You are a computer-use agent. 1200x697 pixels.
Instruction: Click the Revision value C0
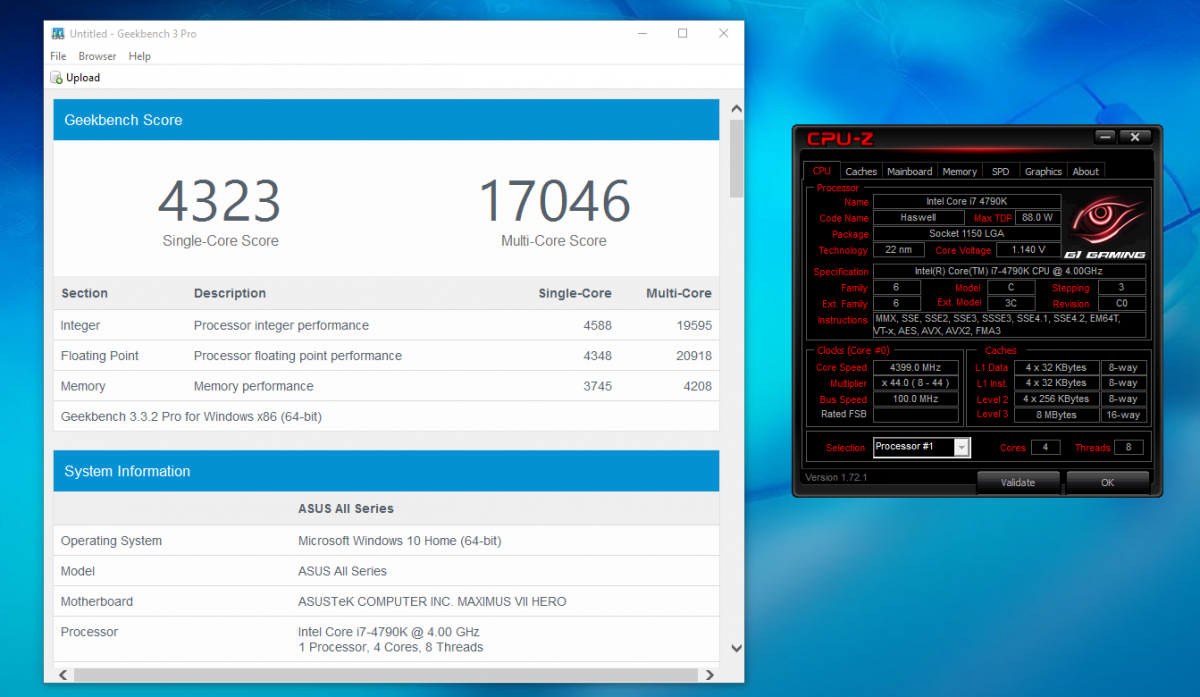point(1120,304)
